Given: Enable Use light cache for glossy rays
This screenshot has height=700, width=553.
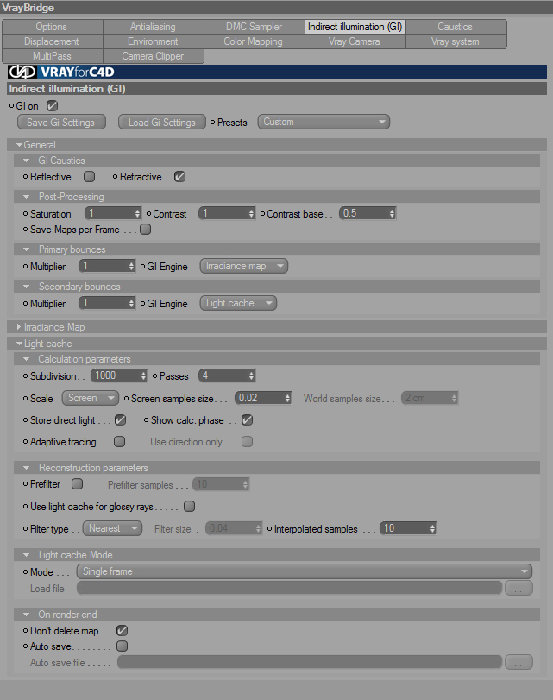Looking at the screenshot, I should pyautogui.click(x=190, y=506).
